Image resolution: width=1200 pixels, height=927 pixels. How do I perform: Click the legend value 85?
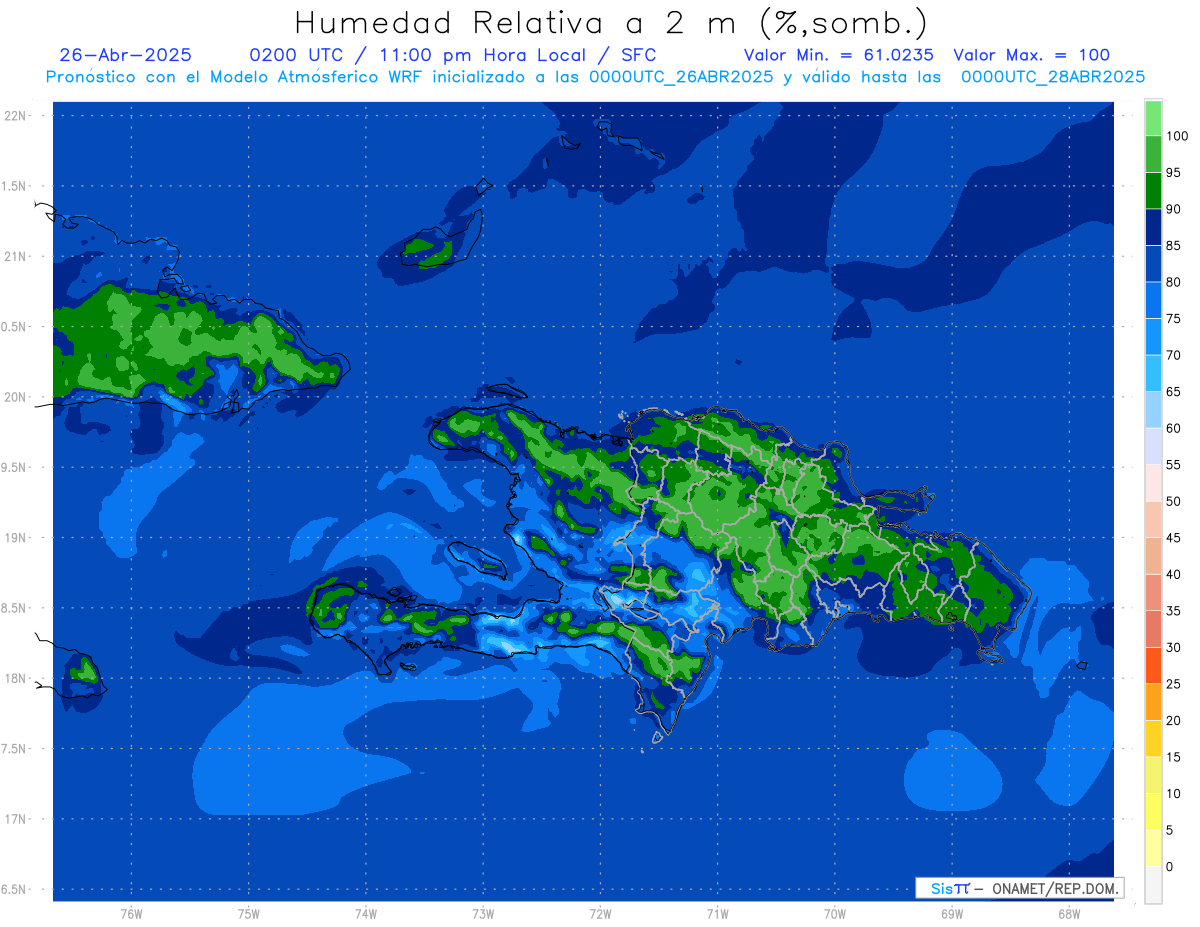[1173, 246]
